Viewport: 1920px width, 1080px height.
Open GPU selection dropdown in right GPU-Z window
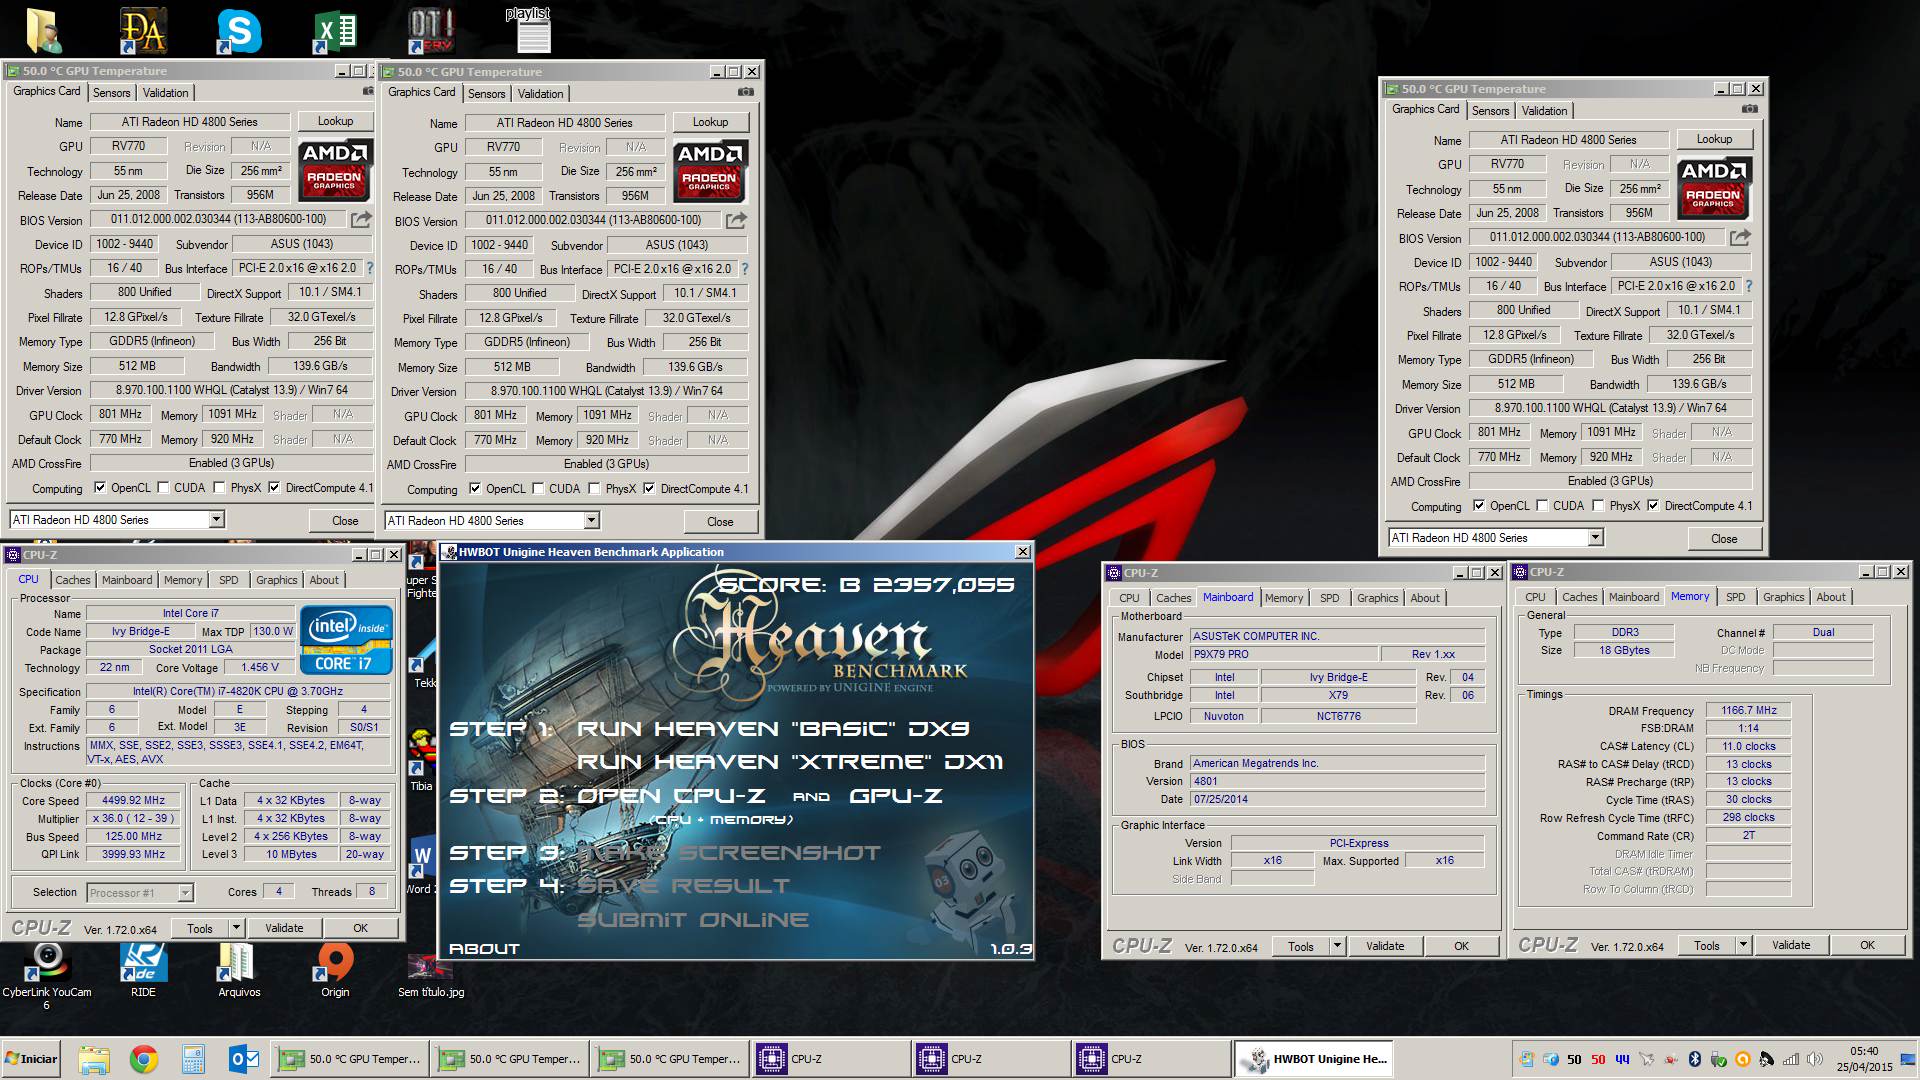tap(1595, 538)
